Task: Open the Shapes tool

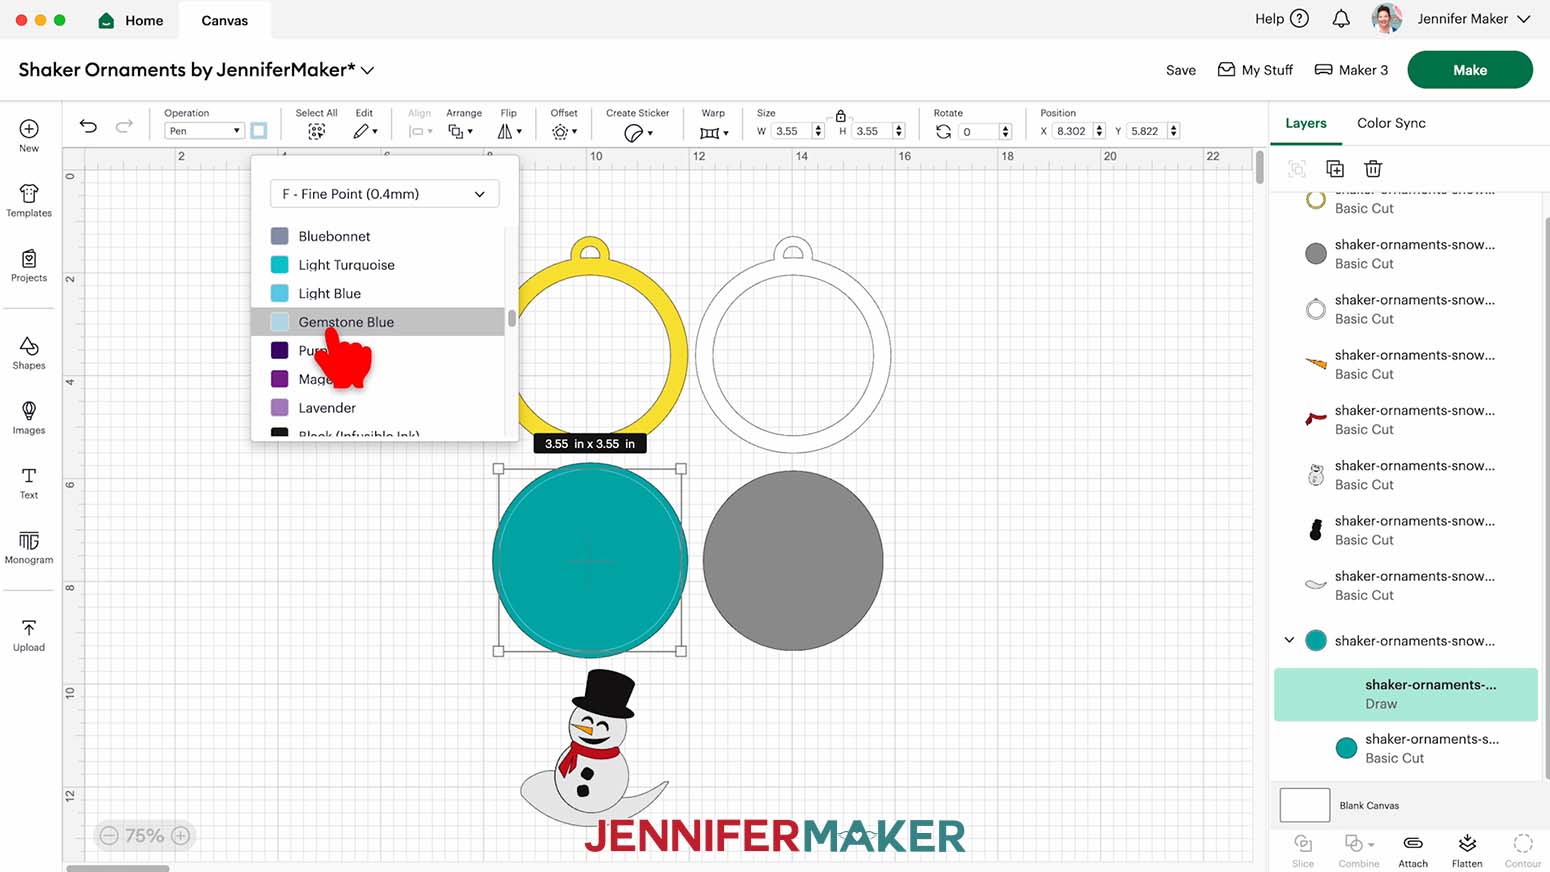Action: [29, 346]
